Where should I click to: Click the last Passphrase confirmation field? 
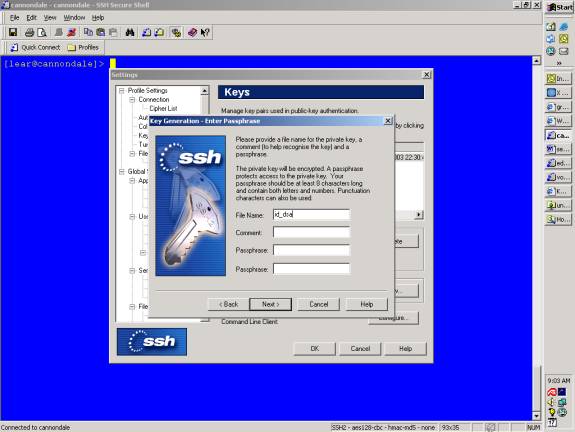[311, 269]
